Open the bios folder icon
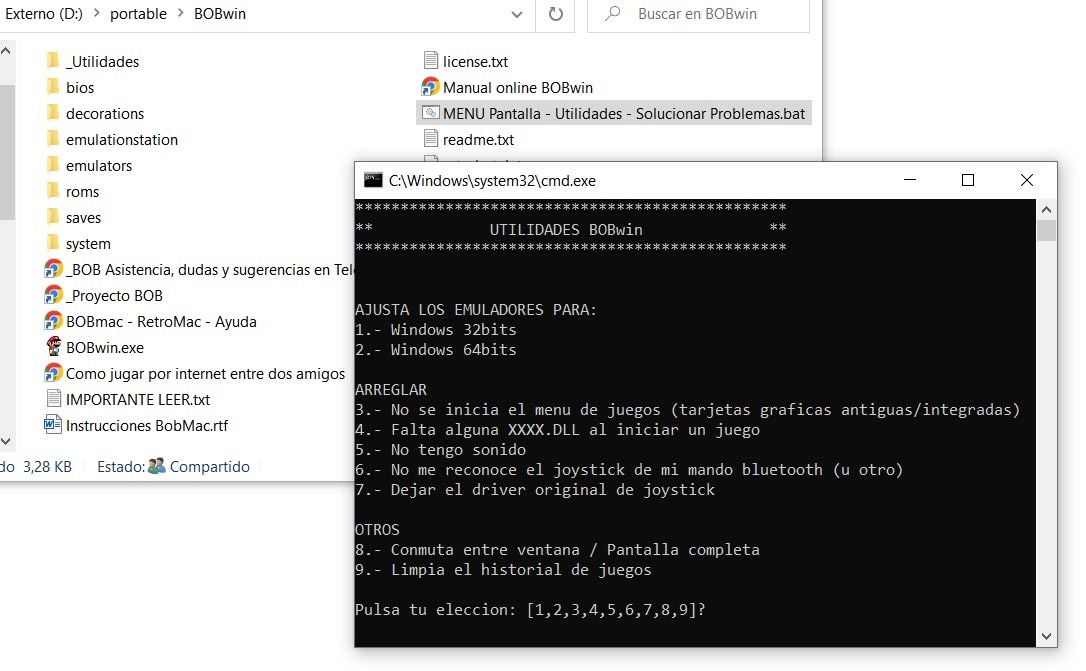Viewport: 1086px width, 671px height. point(53,87)
